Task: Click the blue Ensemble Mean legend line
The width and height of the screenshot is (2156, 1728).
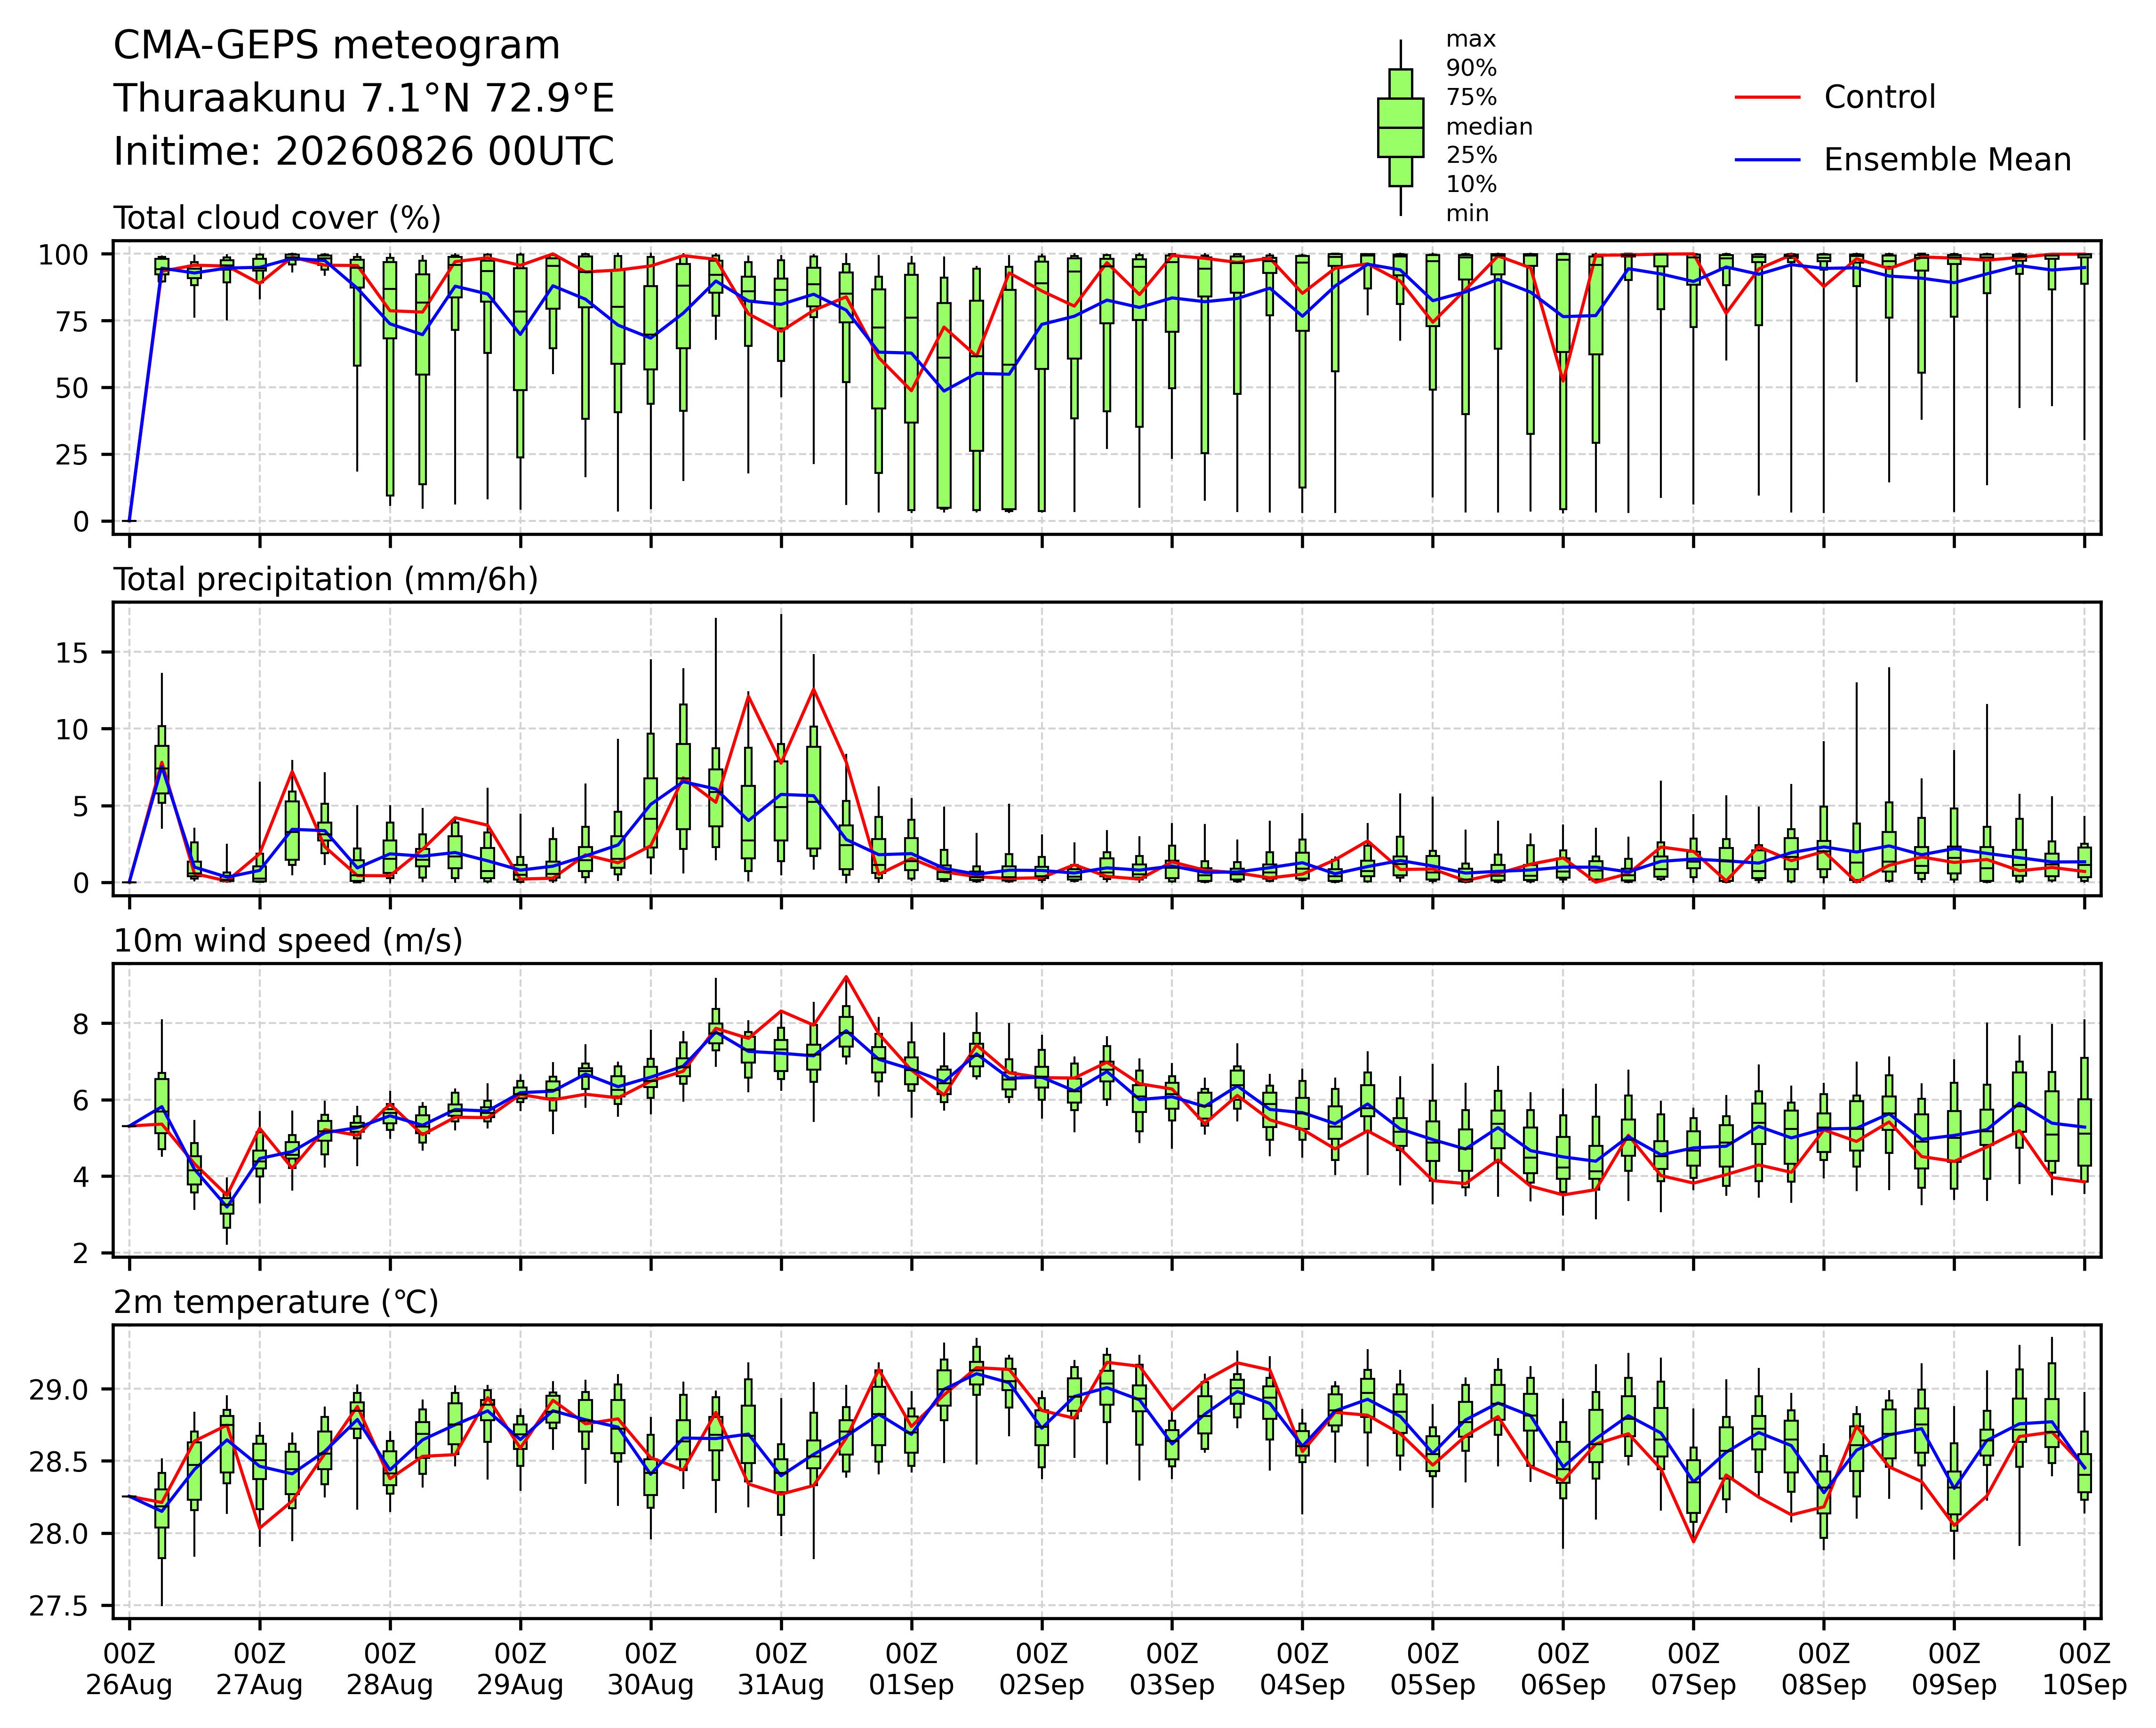Action: coord(1768,160)
